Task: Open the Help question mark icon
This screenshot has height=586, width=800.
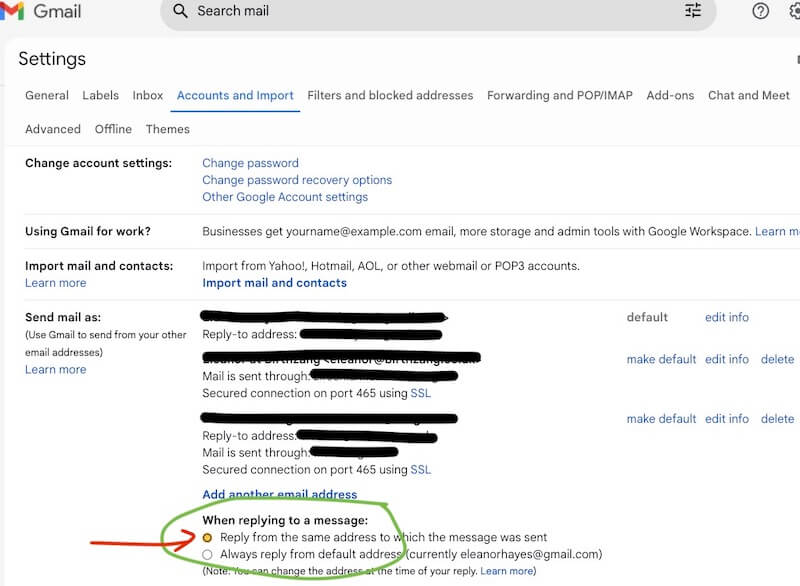Action: tap(760, 11)
